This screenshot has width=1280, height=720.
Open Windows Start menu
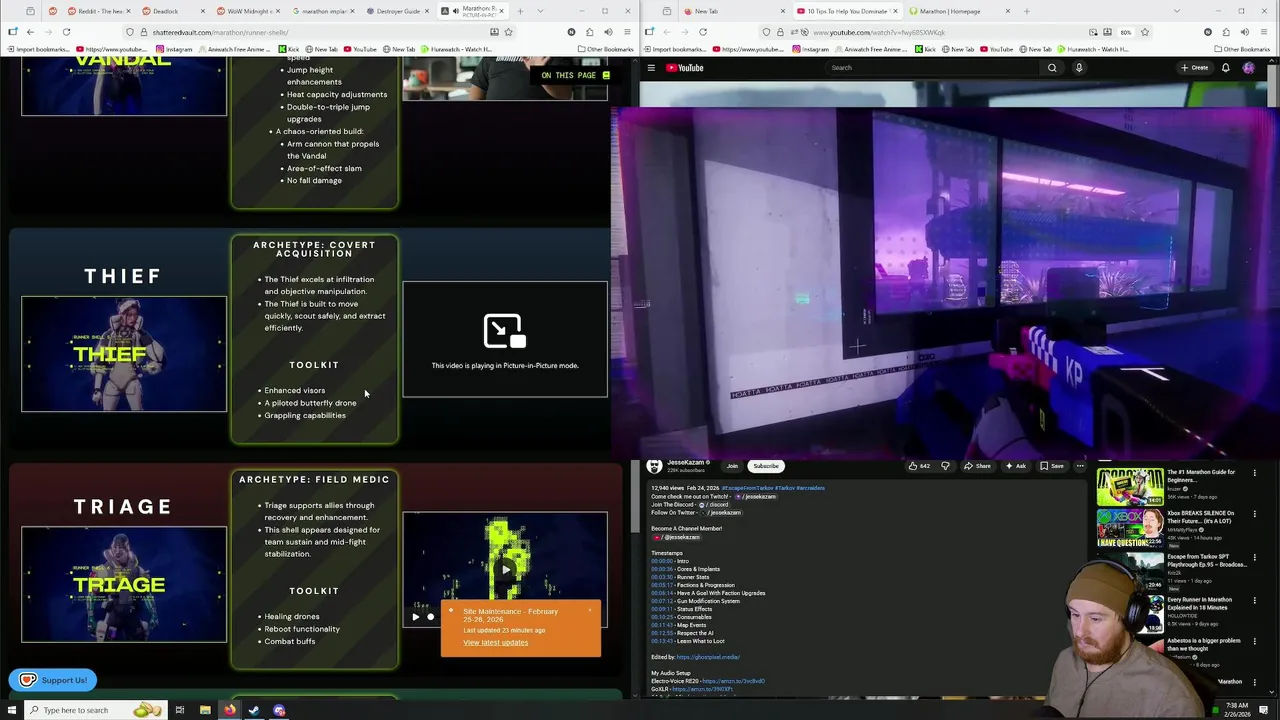(x=13, y=710)
